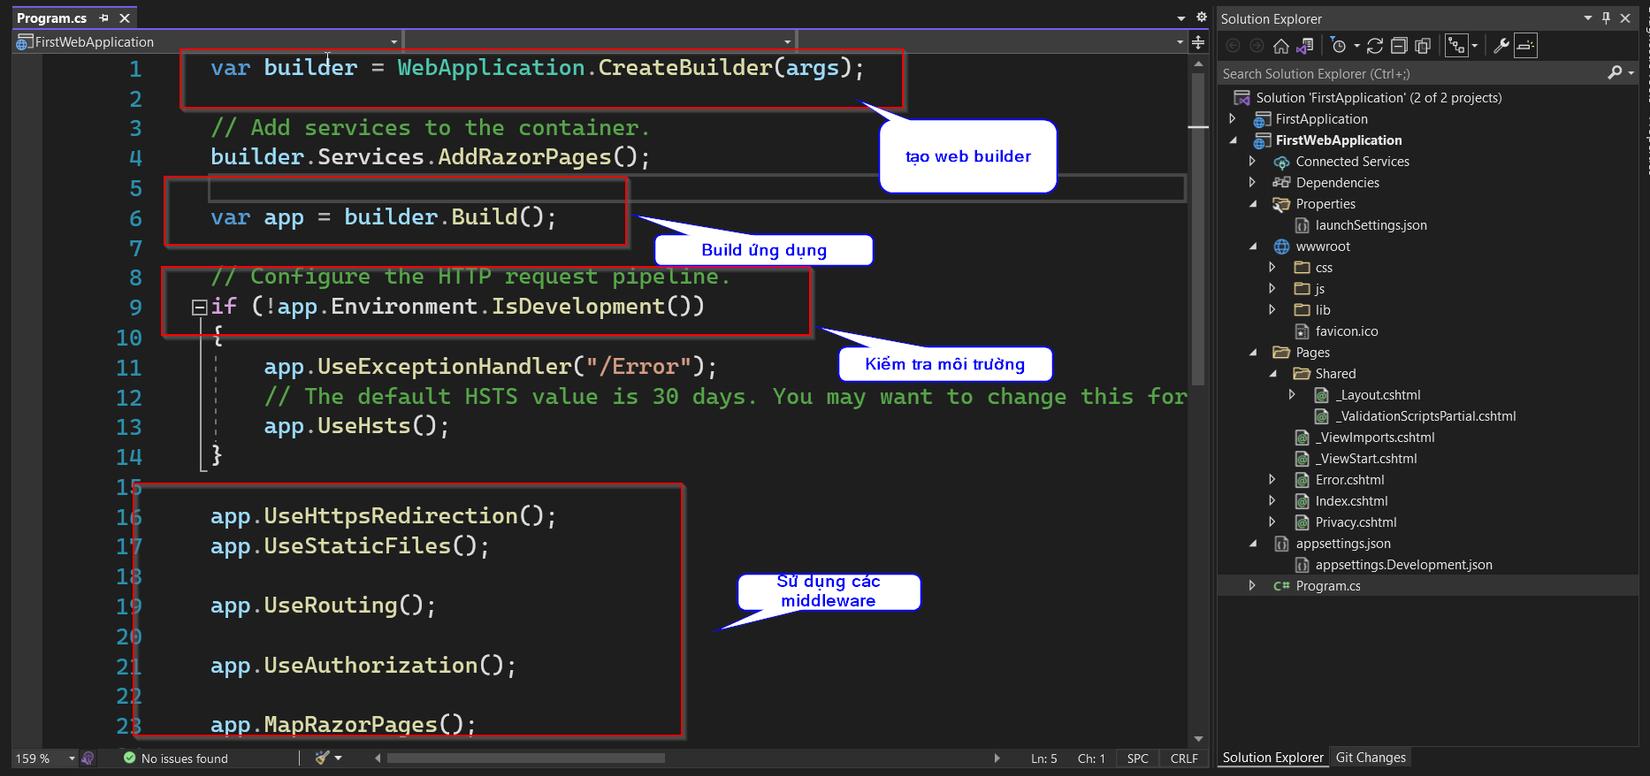Select Program.cs in Solution Explorer tree
Image resolution: width=1650 pixels, height=776 pixels.
[x=1327, y=586]
